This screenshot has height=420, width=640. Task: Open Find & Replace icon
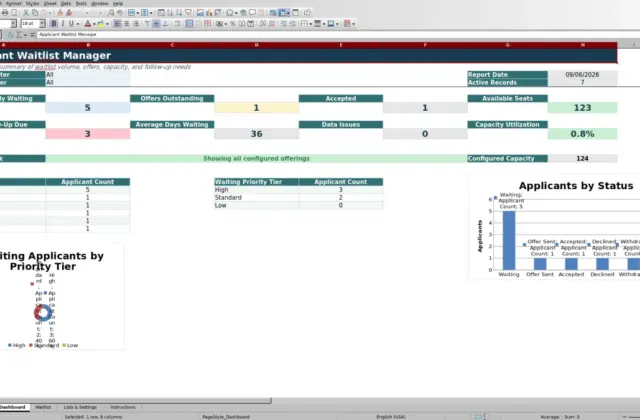pyautogui.click(x=111, y=13)
